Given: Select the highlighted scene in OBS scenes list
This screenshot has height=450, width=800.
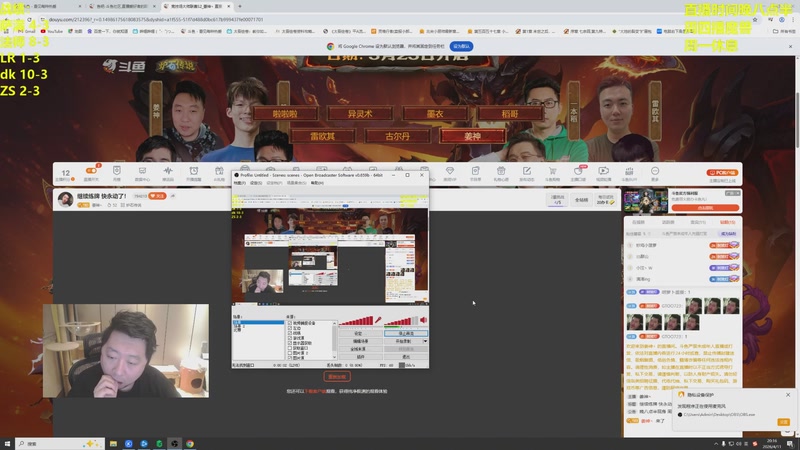Looking at the screenshot, I should pyautogui.click(x=258, y=322).
